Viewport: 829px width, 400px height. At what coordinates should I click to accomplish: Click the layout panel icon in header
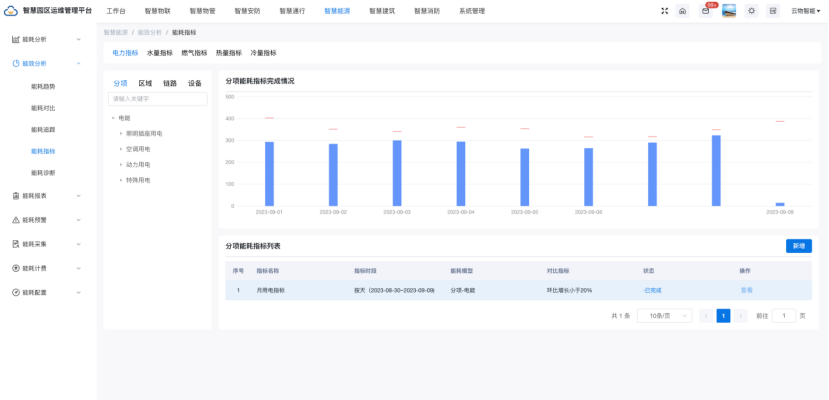(x=772, y=11)
